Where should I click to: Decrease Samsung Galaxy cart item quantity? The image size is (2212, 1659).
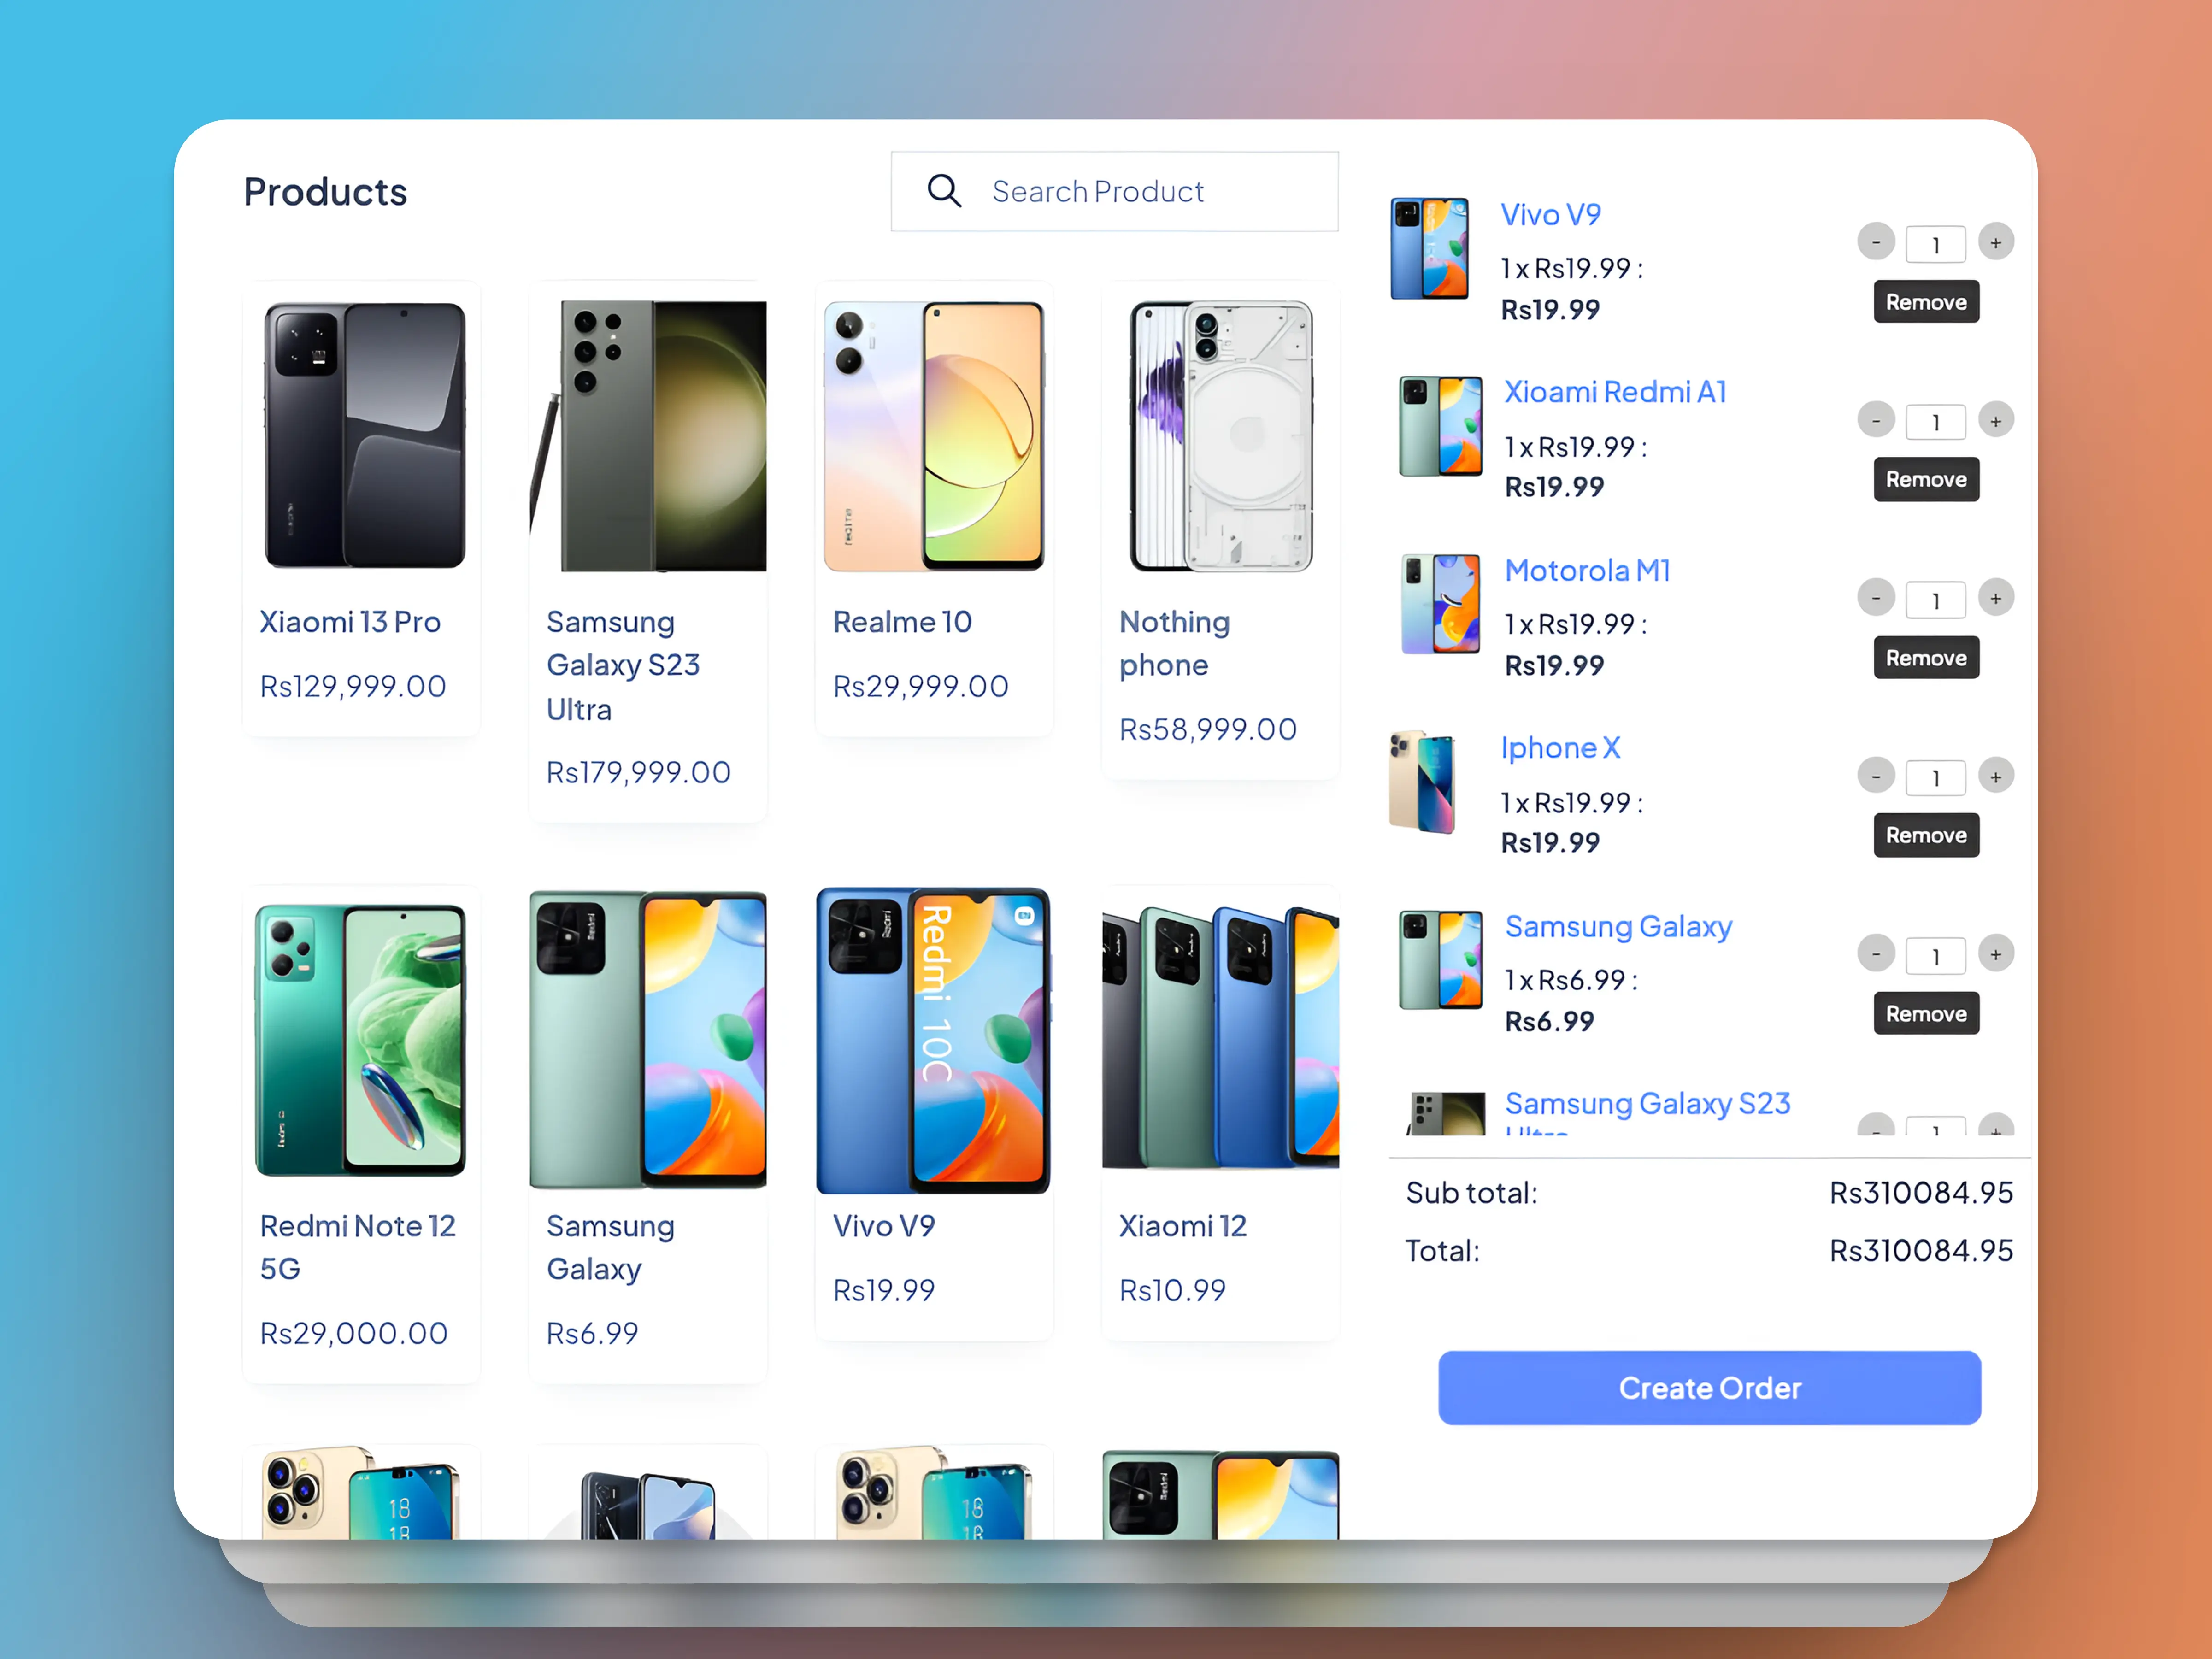coord(1876,954)
